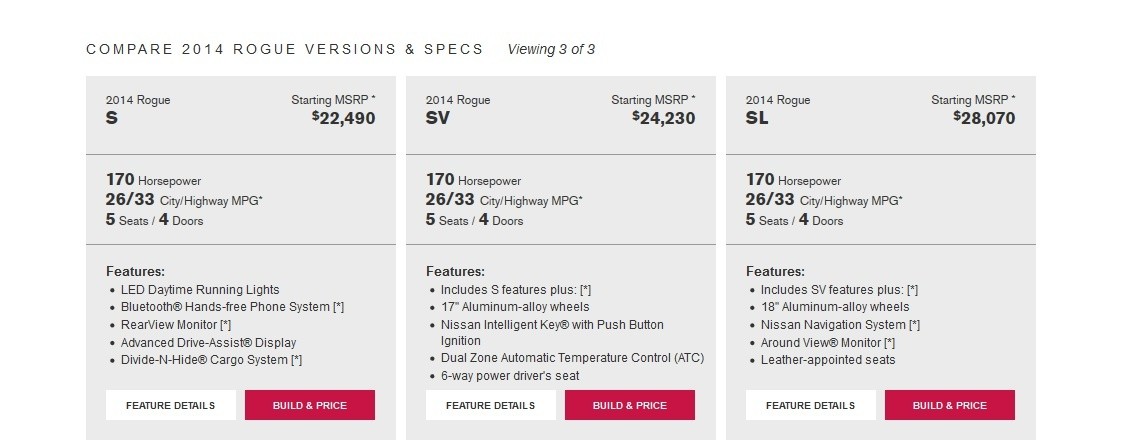Open Feature Details for Rogue SL
The height and width of the screenshot is (441, 1135).
point(811,406)
